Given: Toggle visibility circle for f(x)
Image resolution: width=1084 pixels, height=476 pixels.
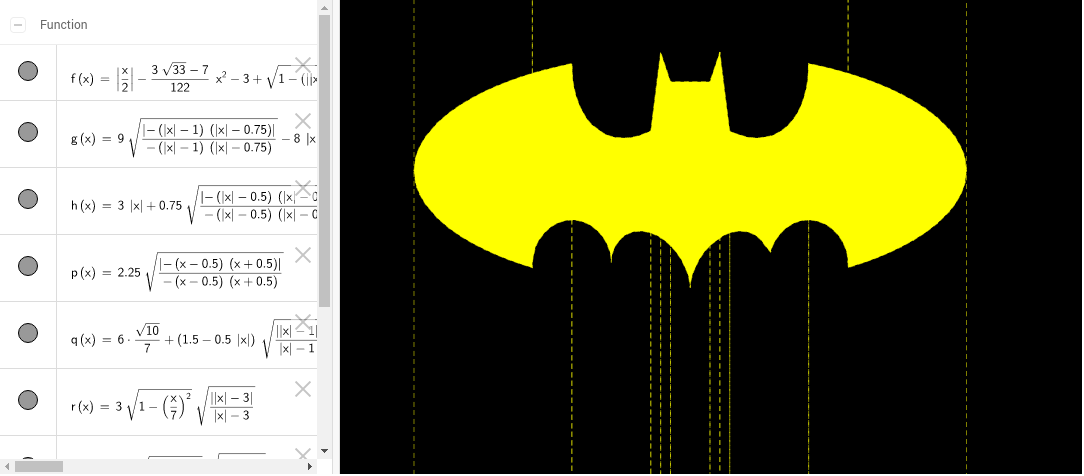Looking at the screenshot, I should coord(28,71).
